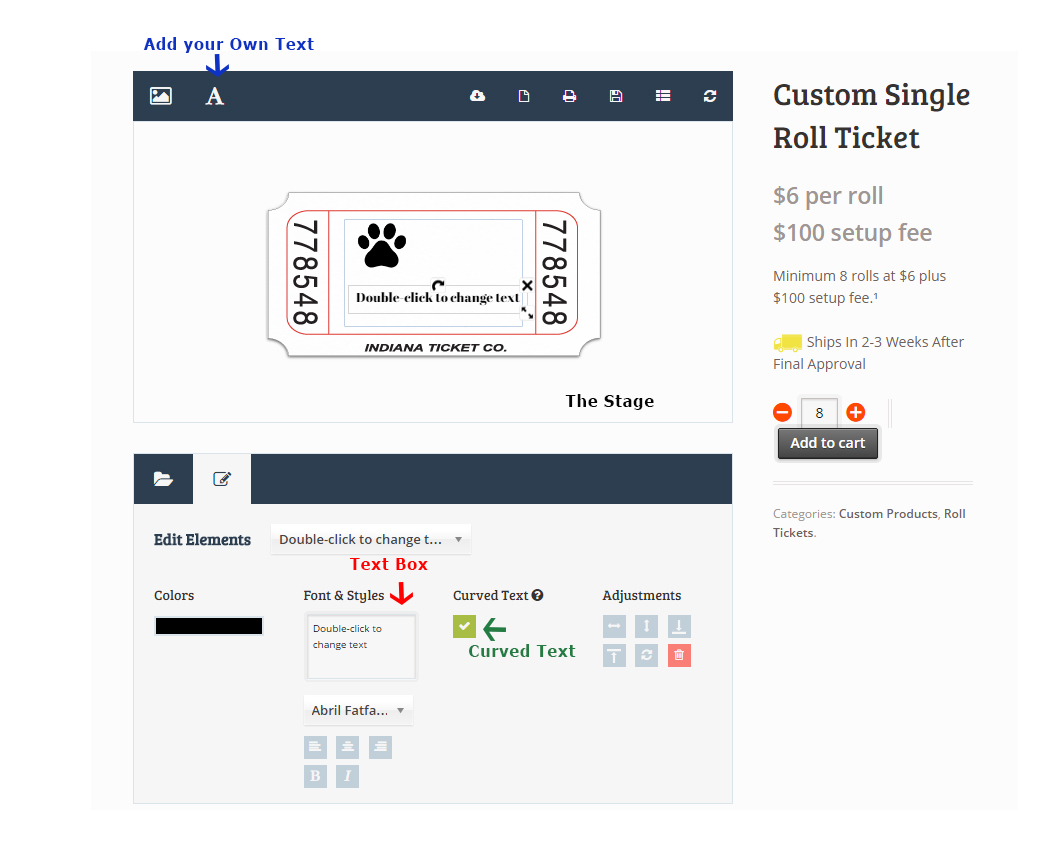Toggle bold text style
Image resolution: width=1048 pixels, height=864 pixels.
[x=315, y=776]
